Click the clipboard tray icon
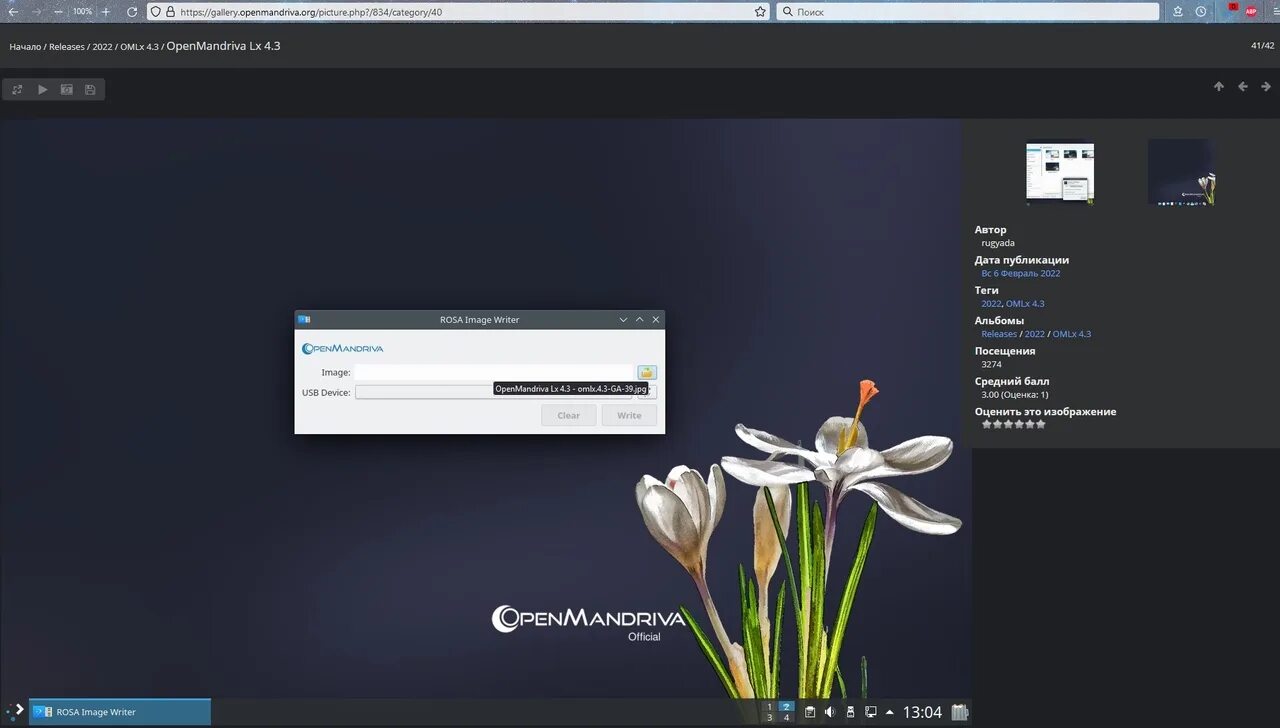This screenshot has height=728, width=1280. 810,712
